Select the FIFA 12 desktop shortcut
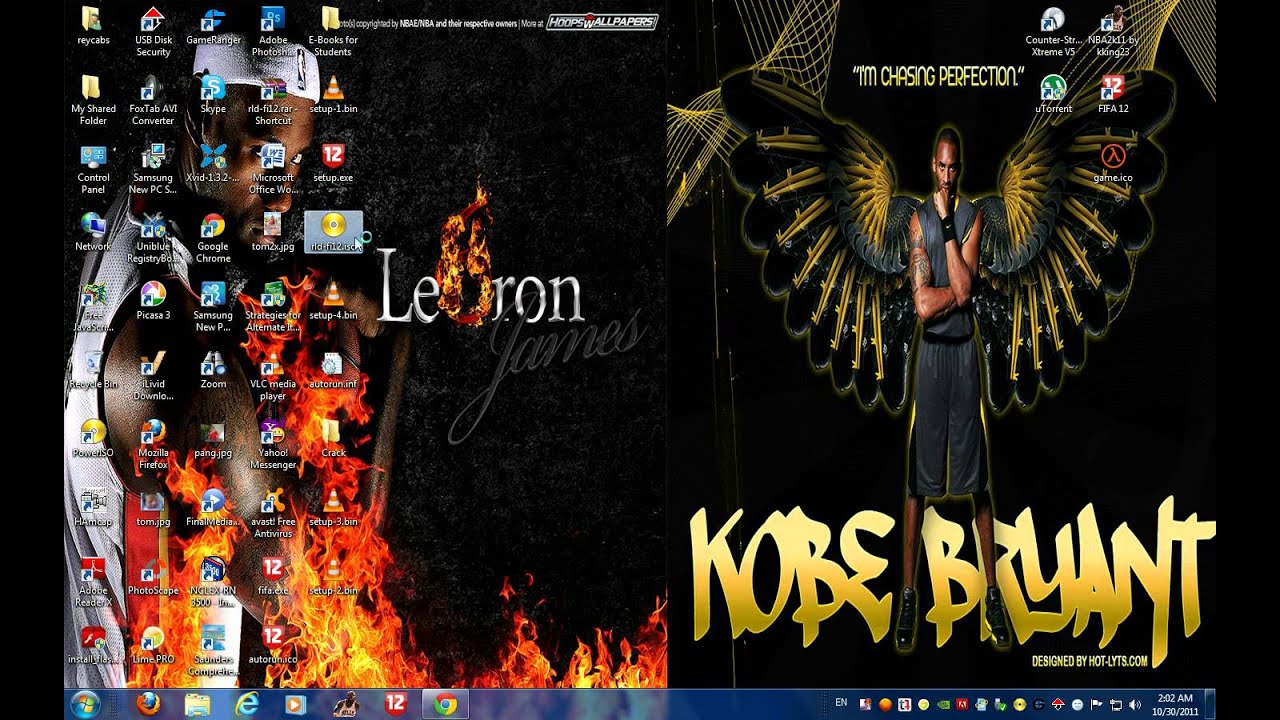Screen dimensions: 1280x720 tap(1113, 96)
